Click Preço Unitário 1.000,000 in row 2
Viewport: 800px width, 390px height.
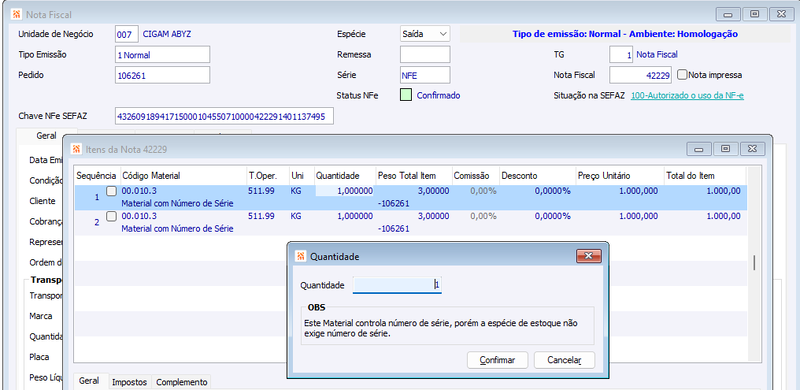(x=639, y=216)
